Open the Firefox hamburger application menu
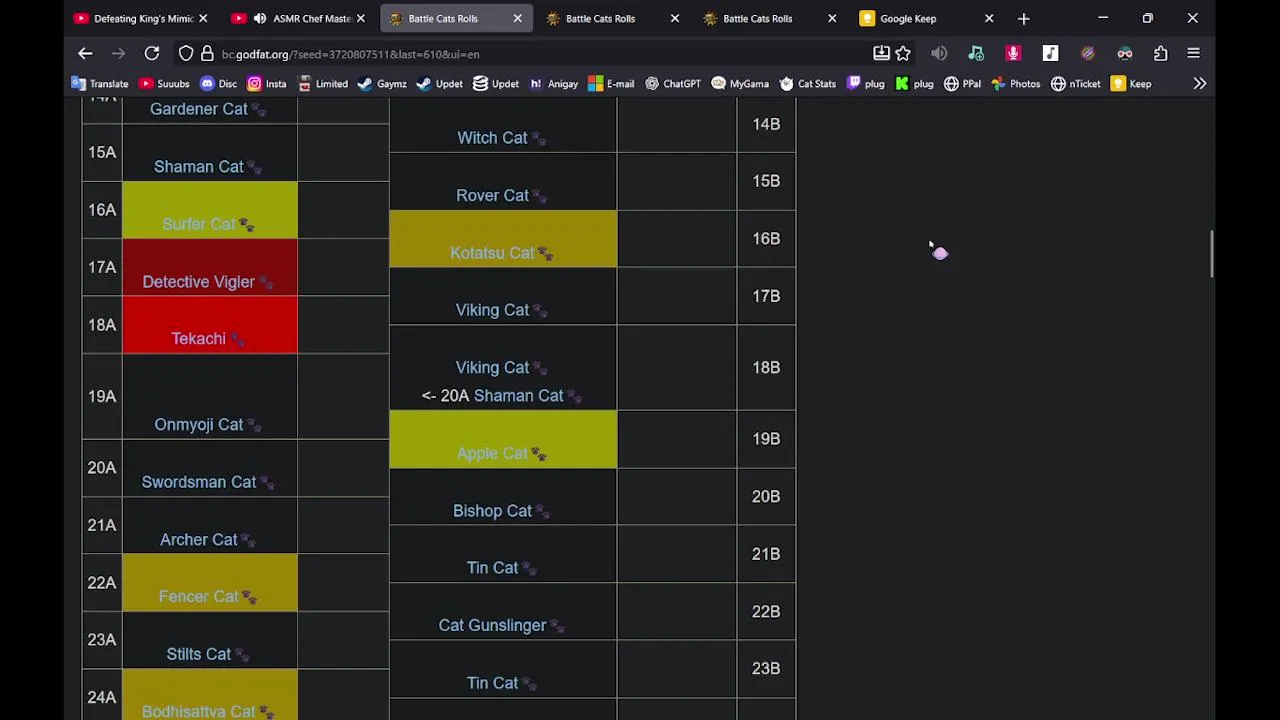Viewport: 1280px width, 720px height. 1193,54
